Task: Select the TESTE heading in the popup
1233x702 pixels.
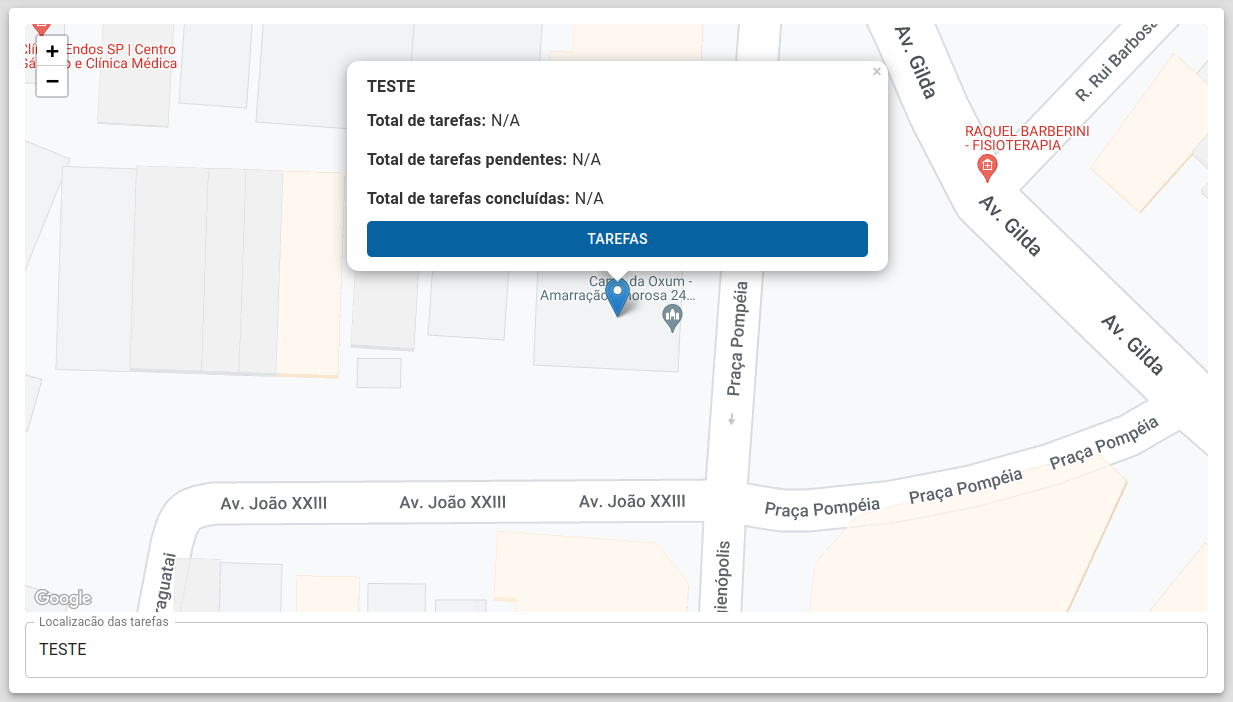Action: tap(391, 87)
